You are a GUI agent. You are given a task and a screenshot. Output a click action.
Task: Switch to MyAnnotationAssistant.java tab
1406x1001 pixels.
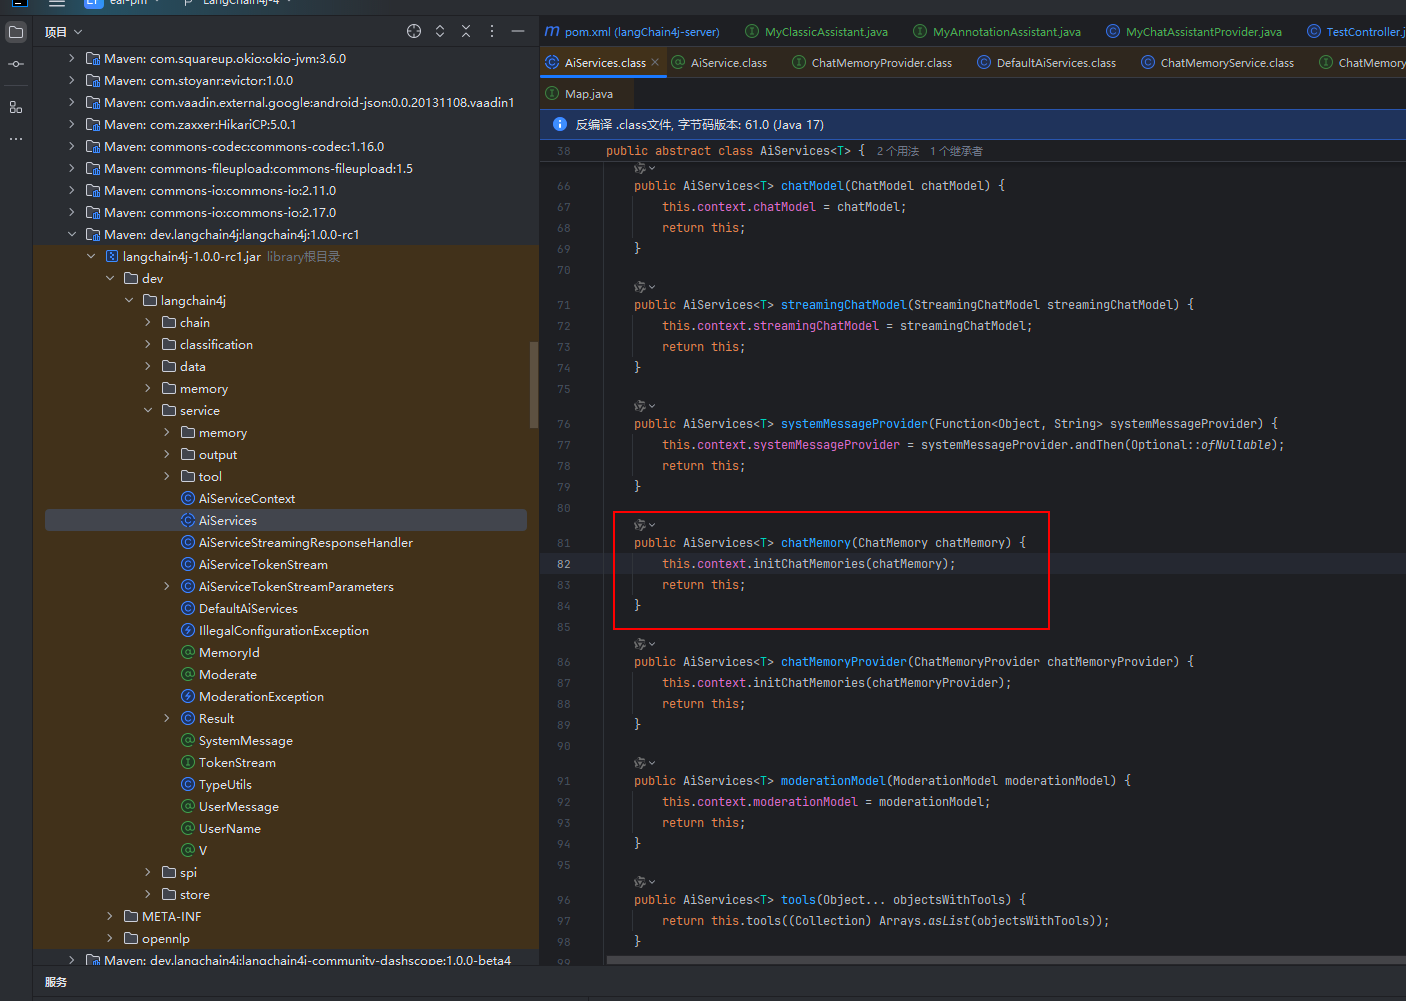pyautogui.click(x=996, y=32)
